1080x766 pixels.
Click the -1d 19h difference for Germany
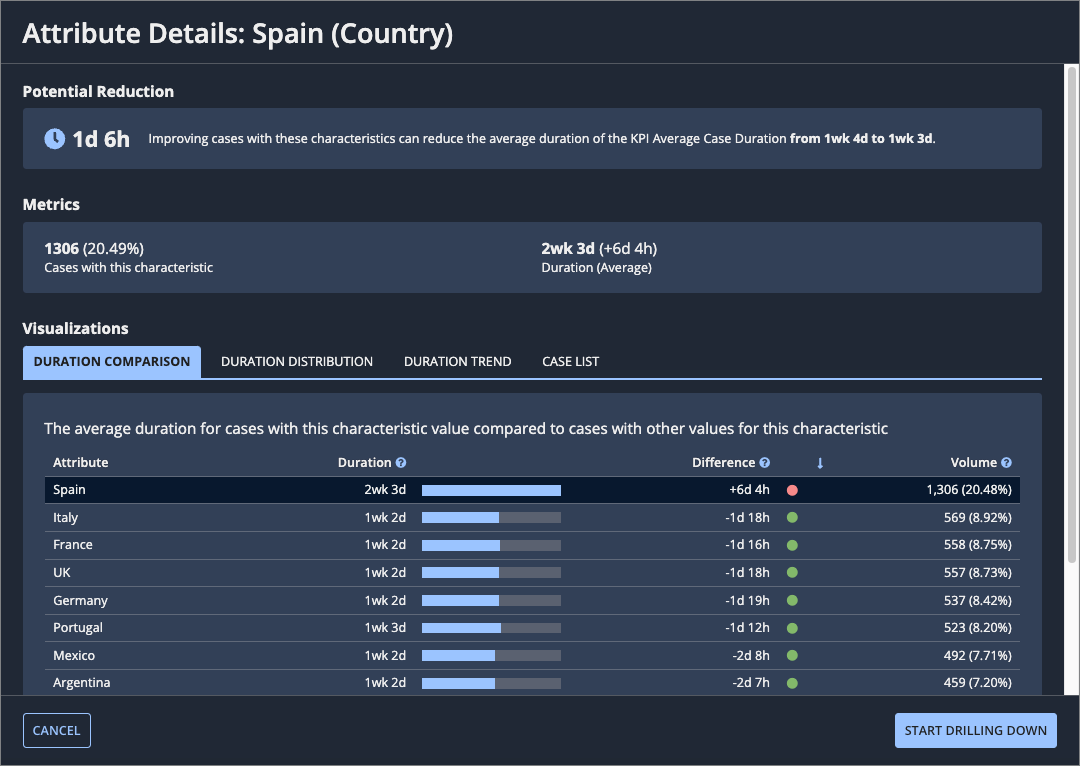[747, 600]
